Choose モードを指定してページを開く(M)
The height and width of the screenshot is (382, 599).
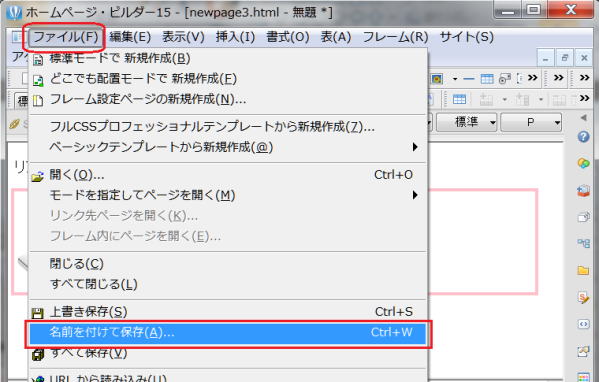click(x=228, y=195)
